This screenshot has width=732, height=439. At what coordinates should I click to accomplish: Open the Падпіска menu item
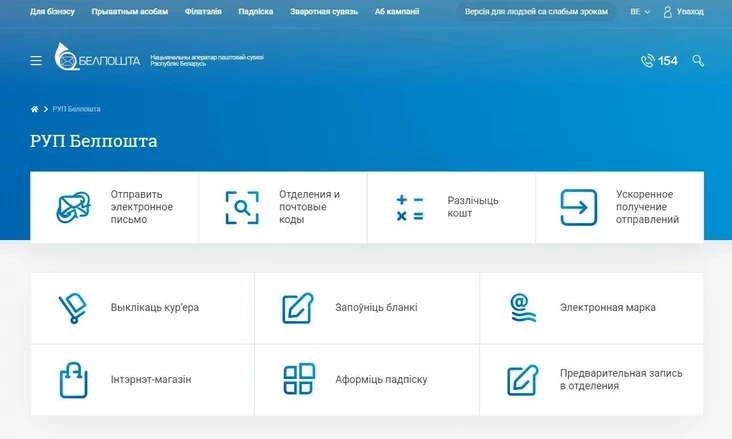coord(256,11)
